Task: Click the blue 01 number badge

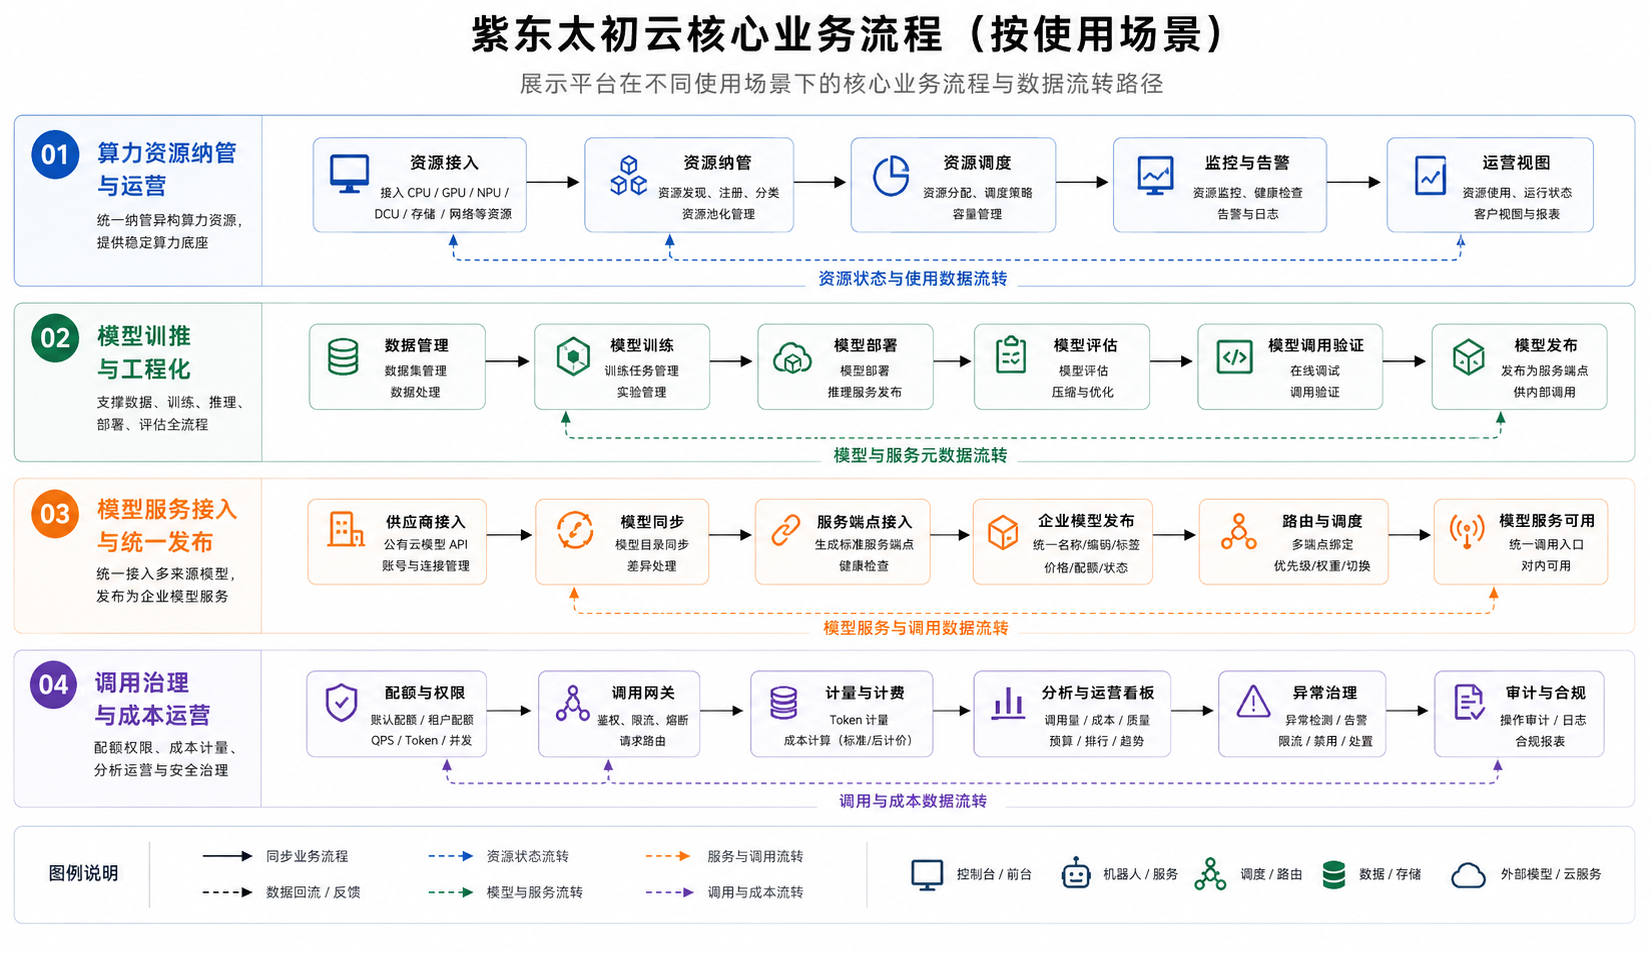Action: point(55,155)
